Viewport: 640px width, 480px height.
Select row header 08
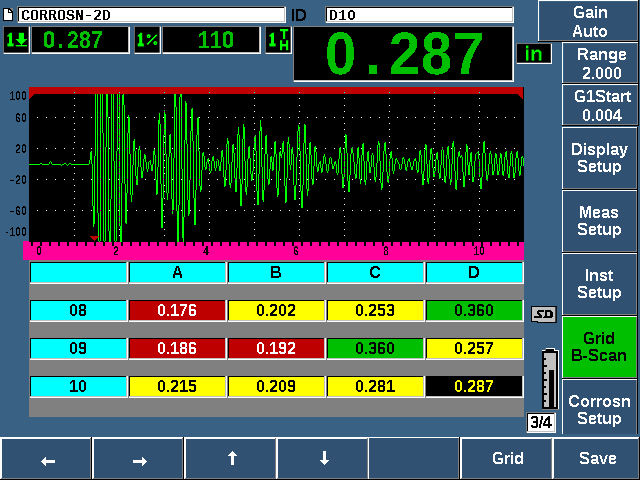pos(78,311)
